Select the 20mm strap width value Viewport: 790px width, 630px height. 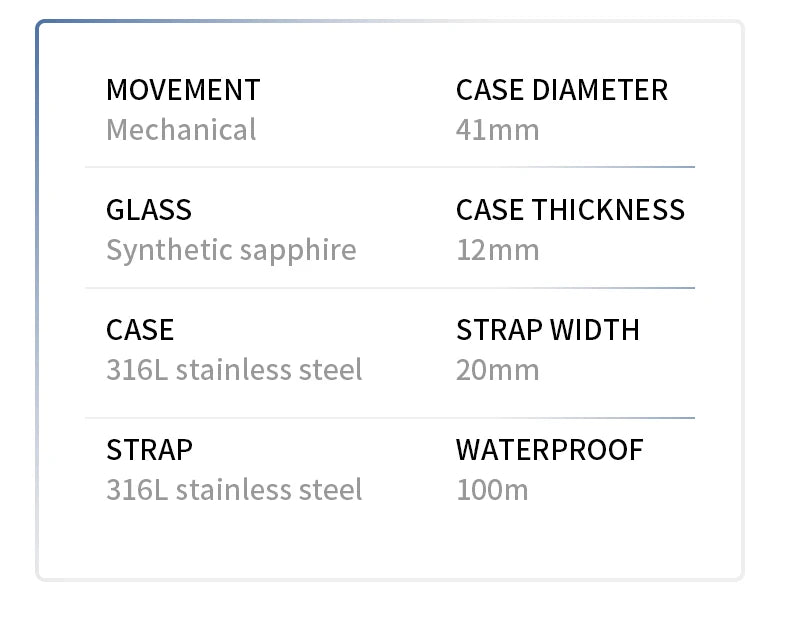tap(497, 370)
